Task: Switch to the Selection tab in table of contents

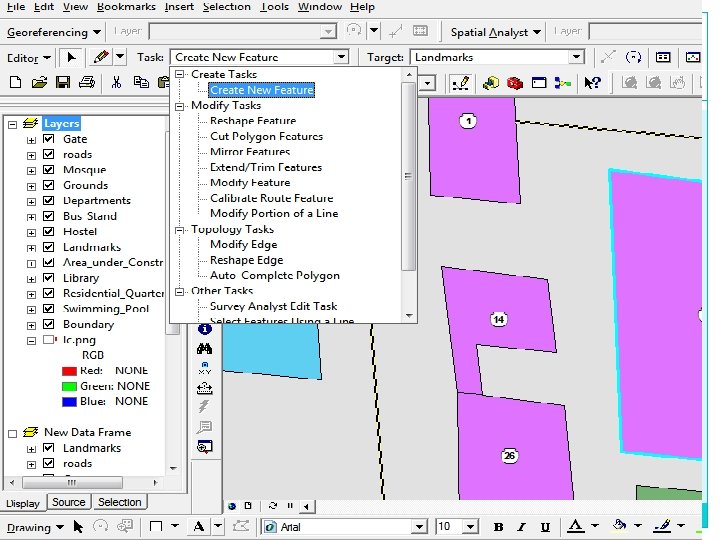Action: click(x=119, y=502)
